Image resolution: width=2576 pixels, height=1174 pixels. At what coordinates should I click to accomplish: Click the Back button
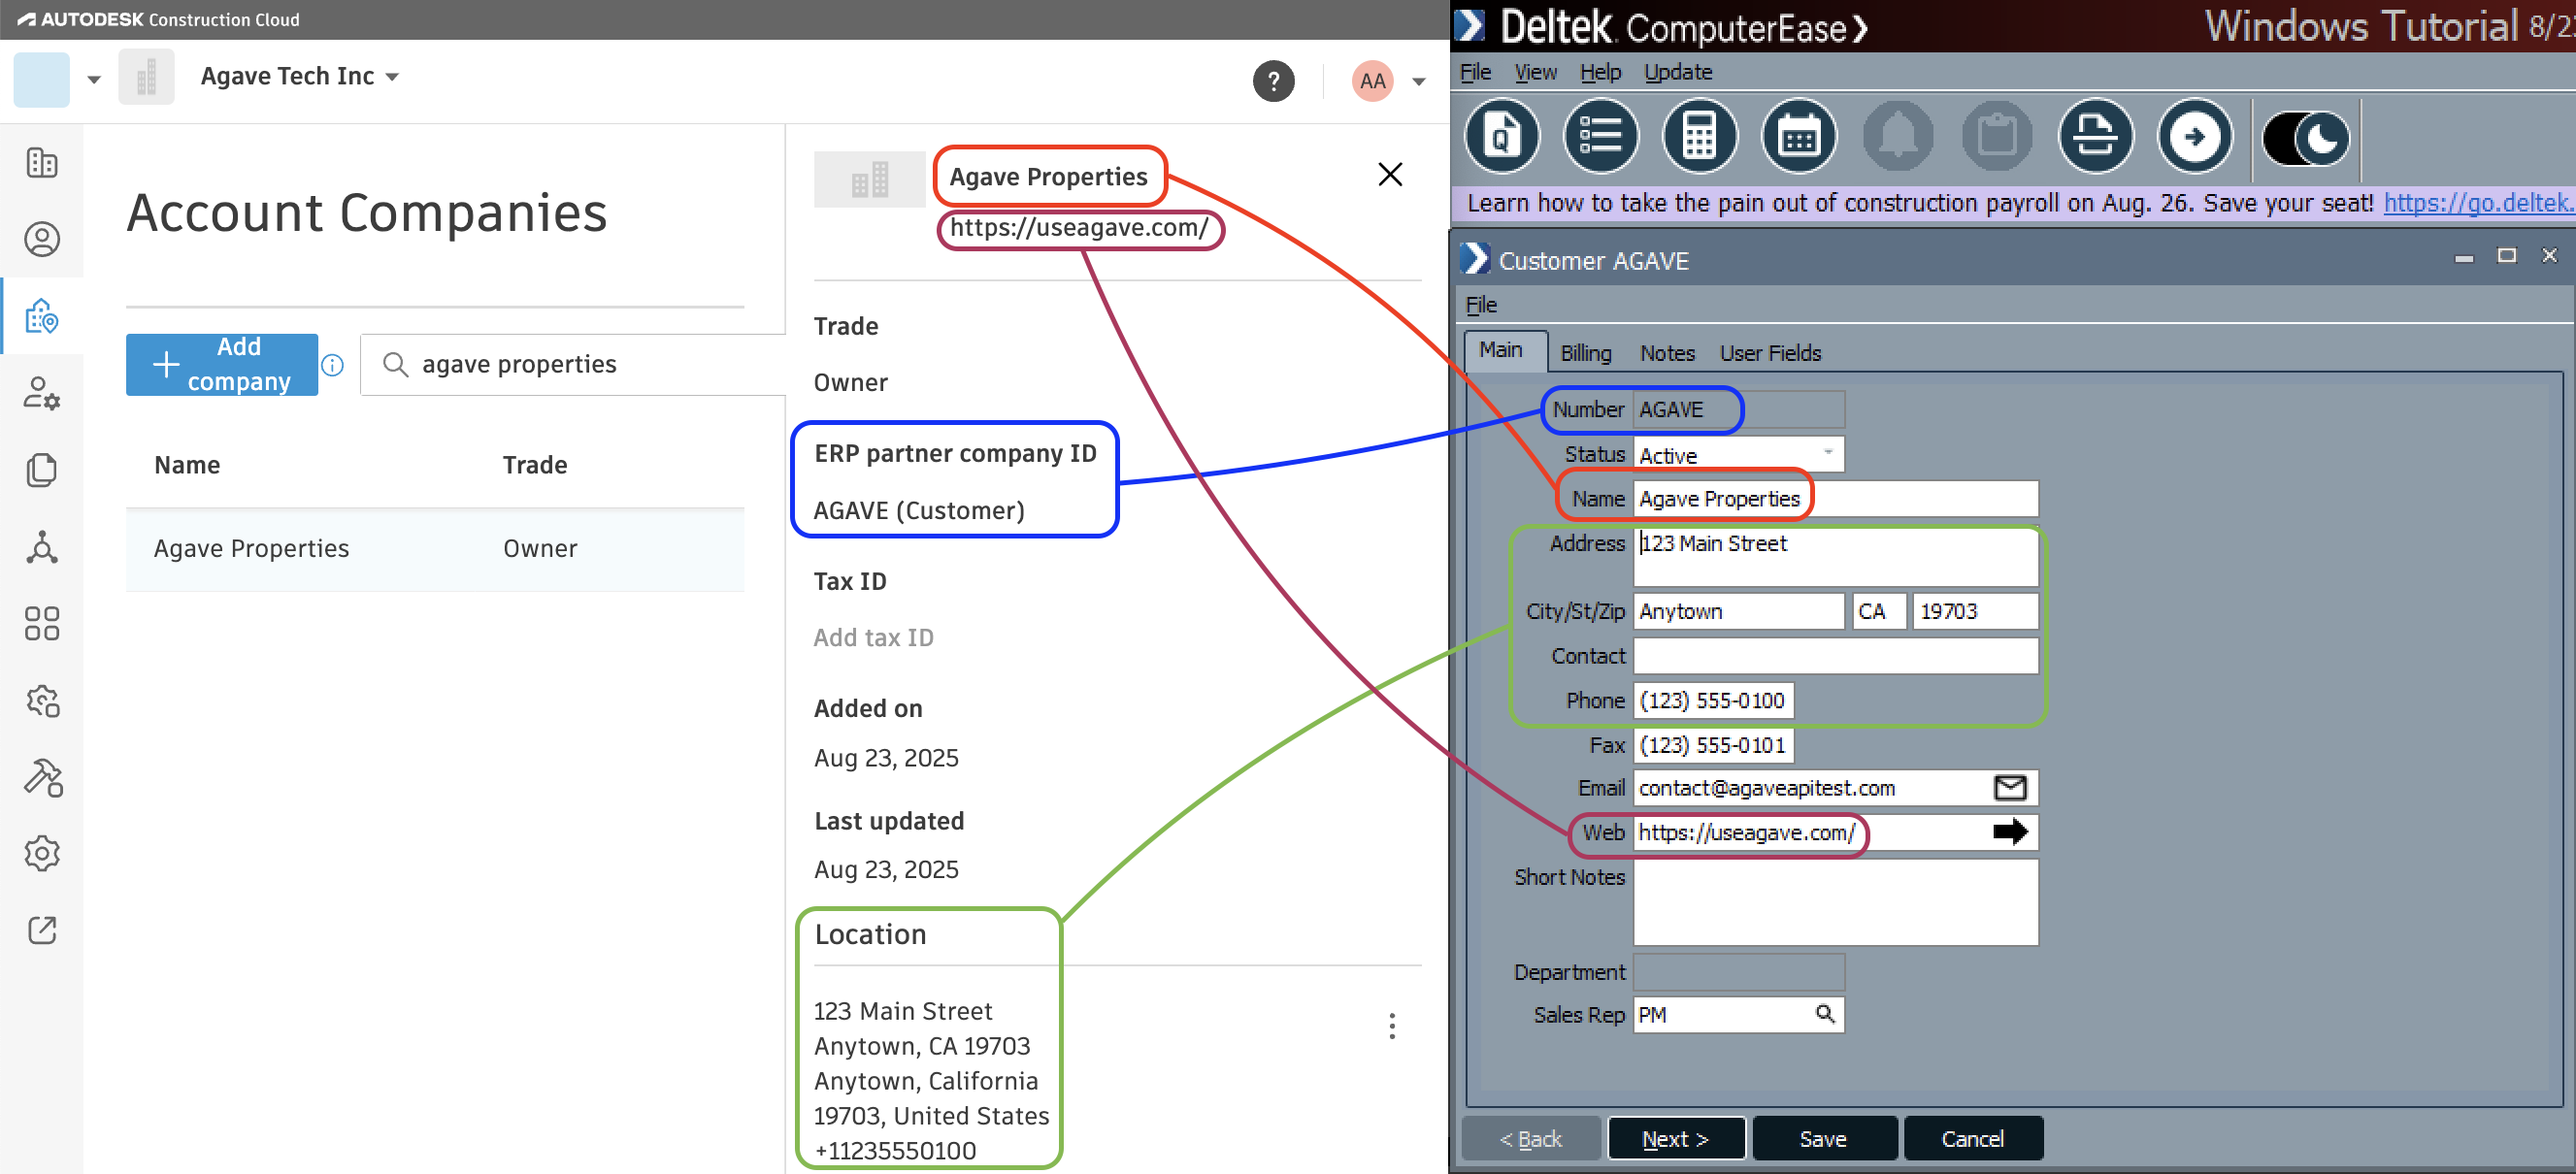point(1531,1139)
